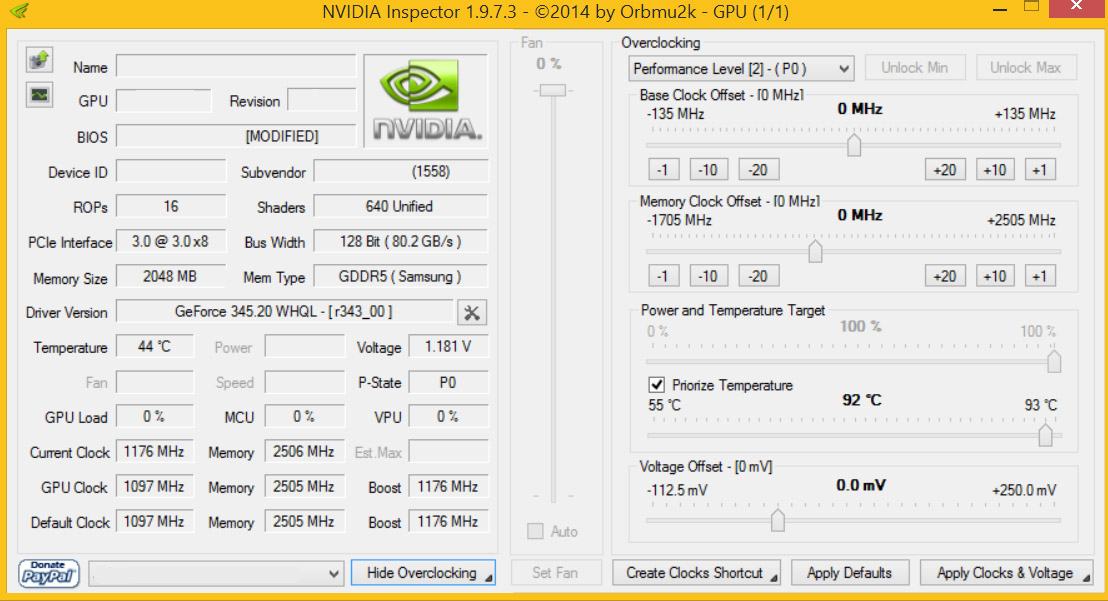Click +20 under Memory Clock Offset
The width and height of the screenshot is (1108, 601).
945,275
